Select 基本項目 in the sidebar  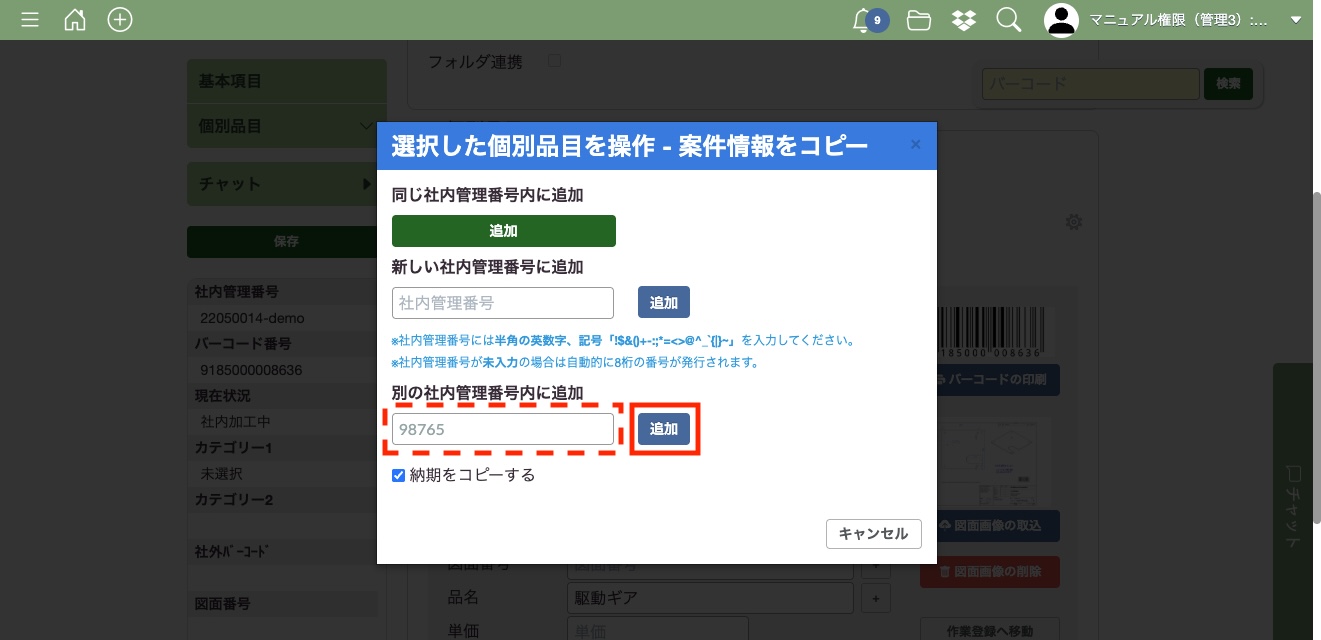[286, 81]
